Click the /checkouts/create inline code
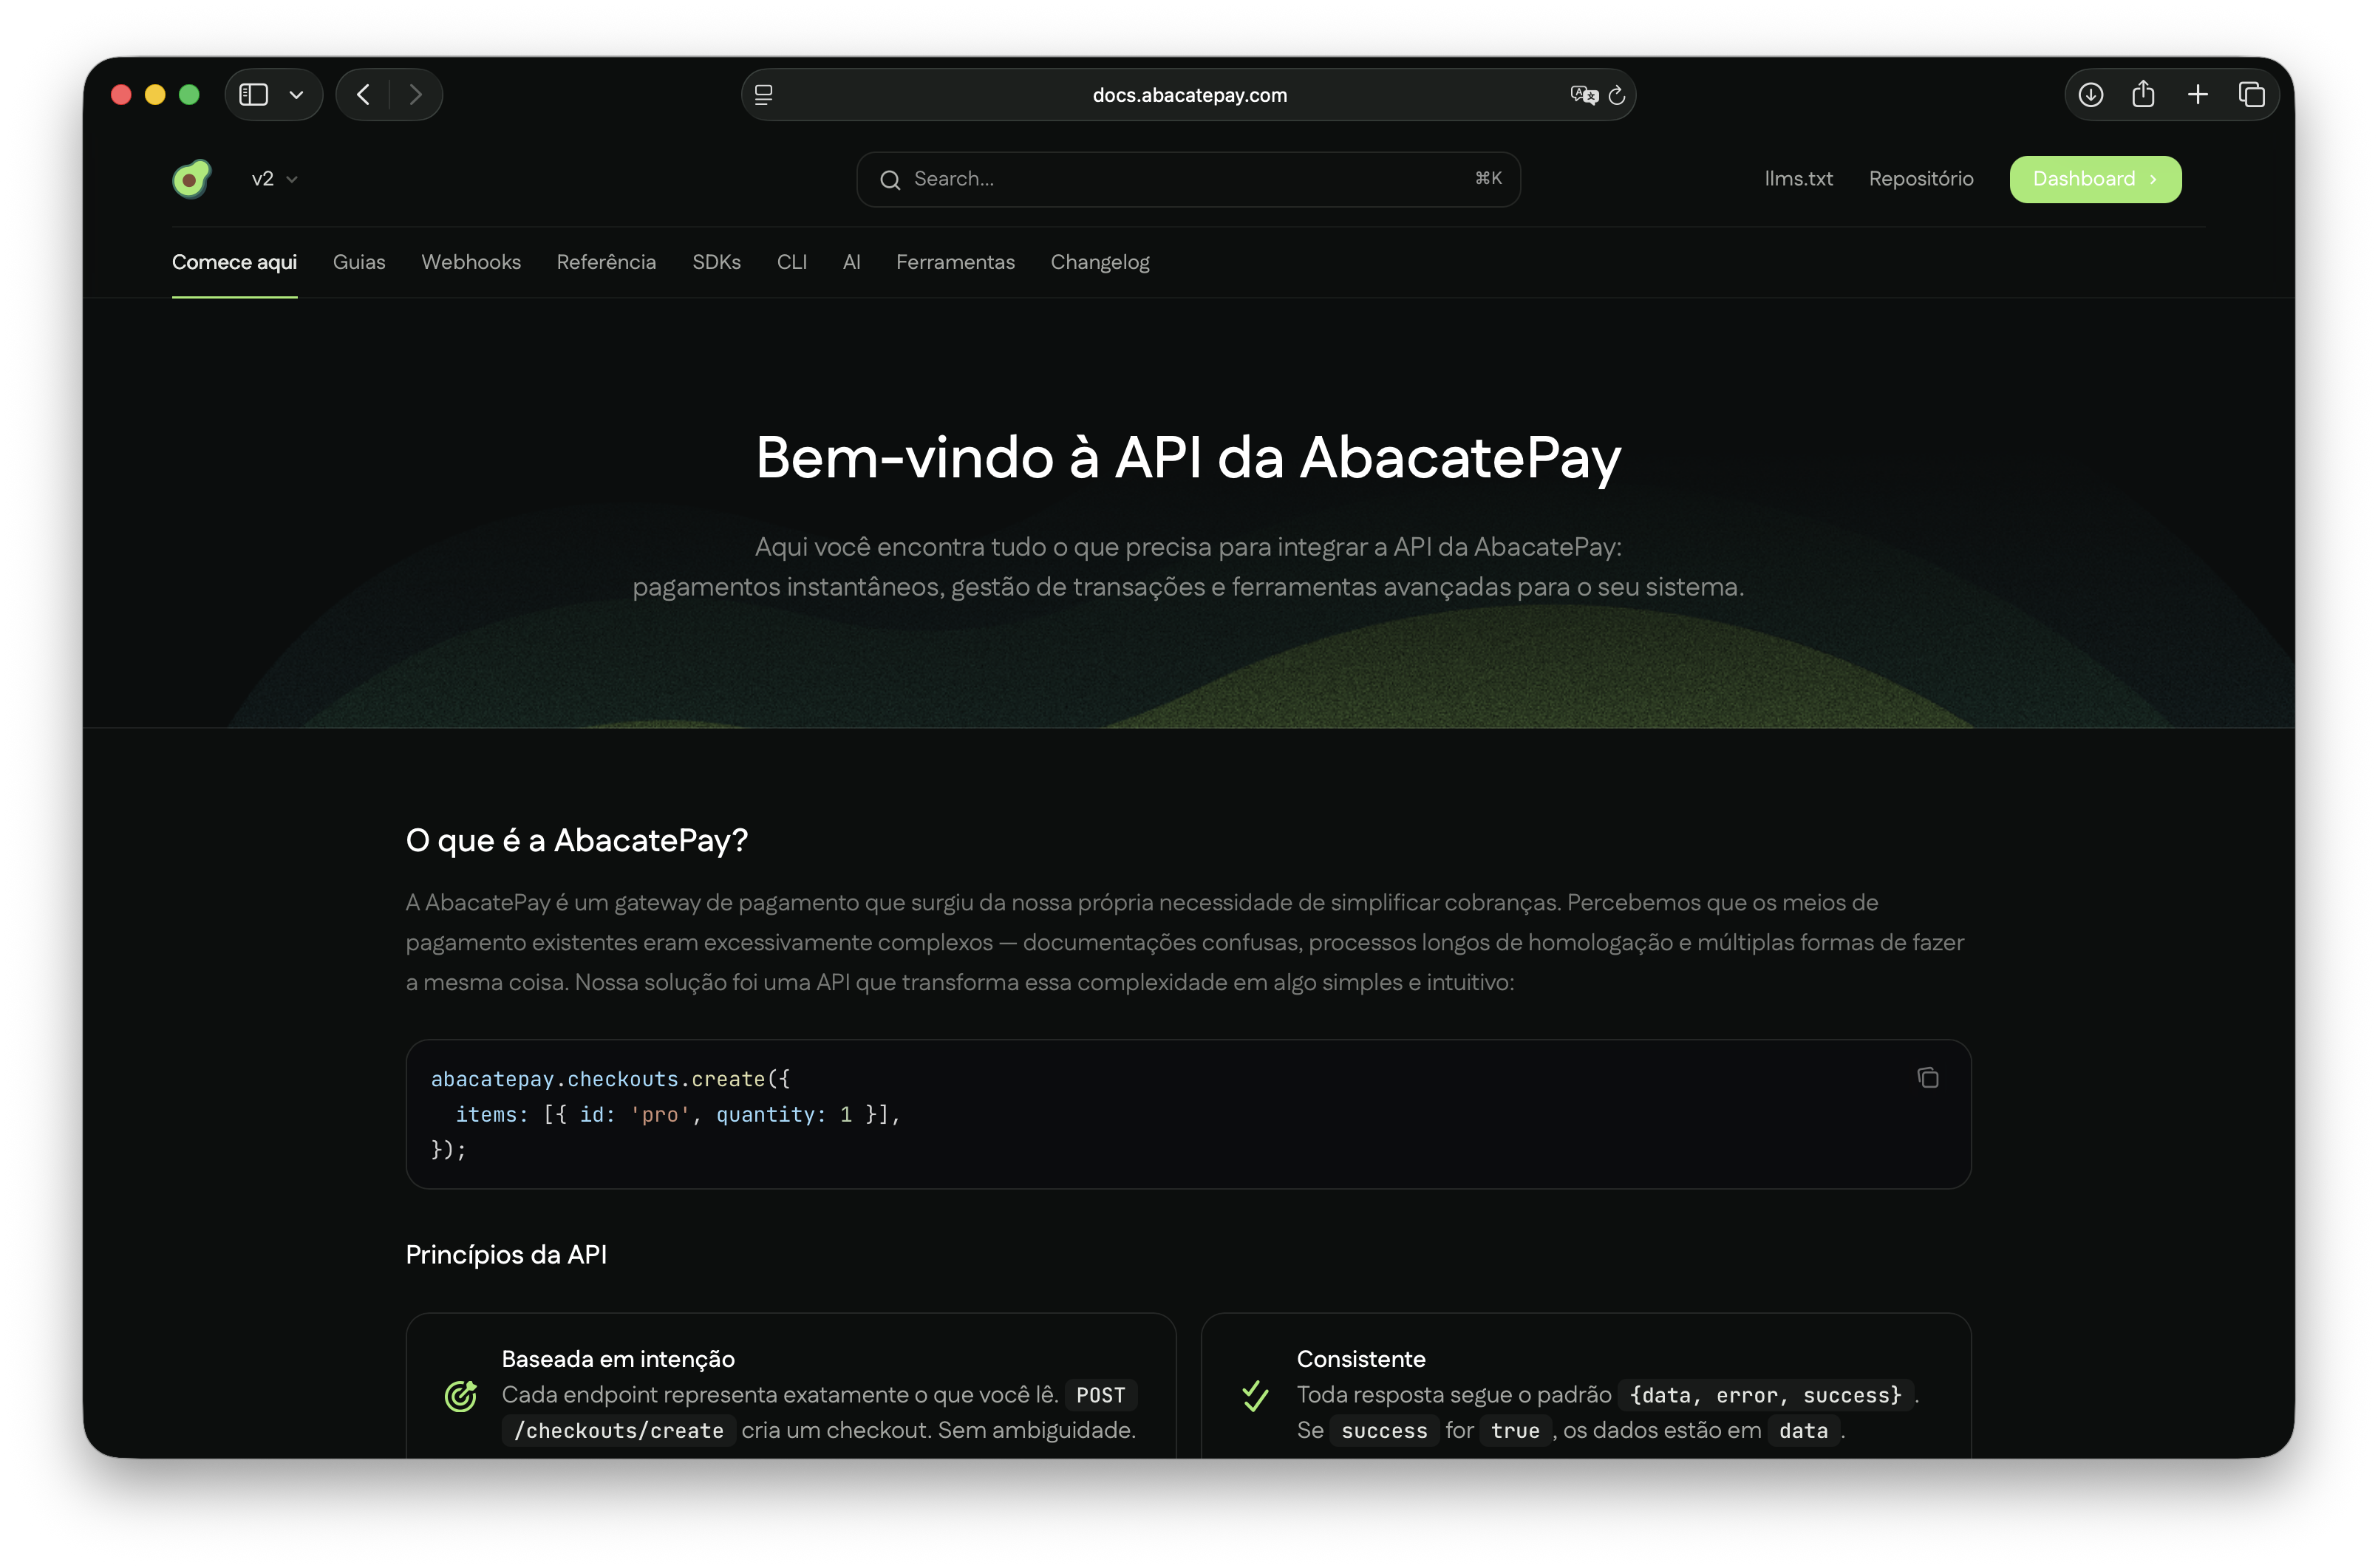Viewport: 2378px width, 1568px height. [618, 1431]
